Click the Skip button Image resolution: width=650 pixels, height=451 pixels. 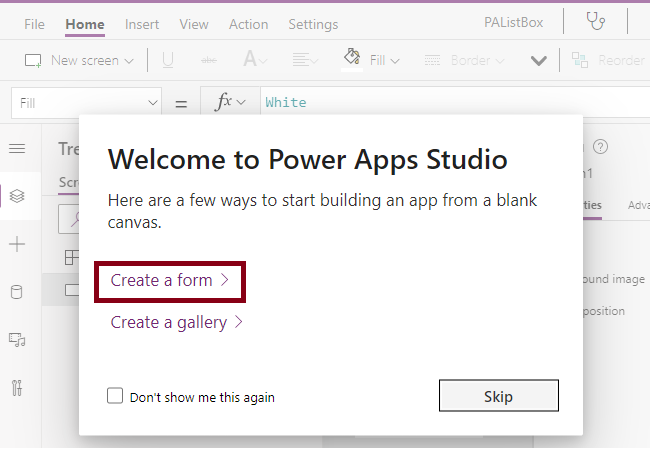tap(499, 396)
